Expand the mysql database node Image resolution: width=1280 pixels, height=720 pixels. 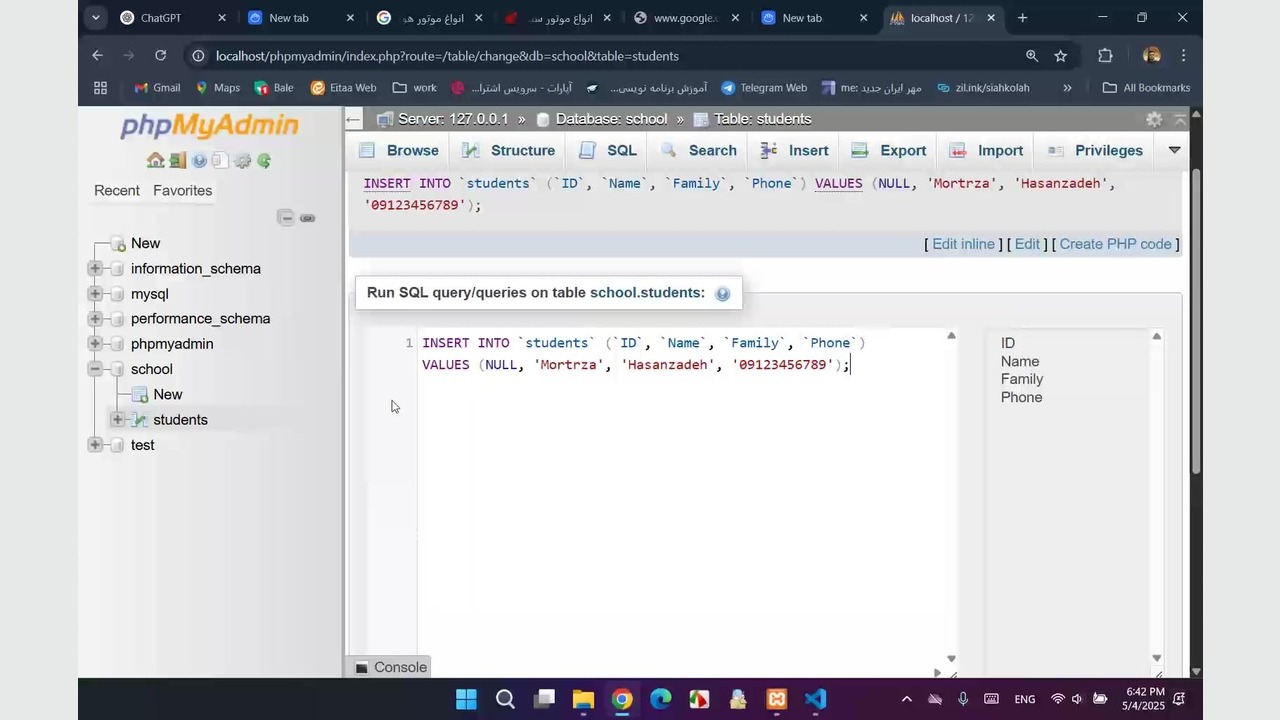[95, 294]
